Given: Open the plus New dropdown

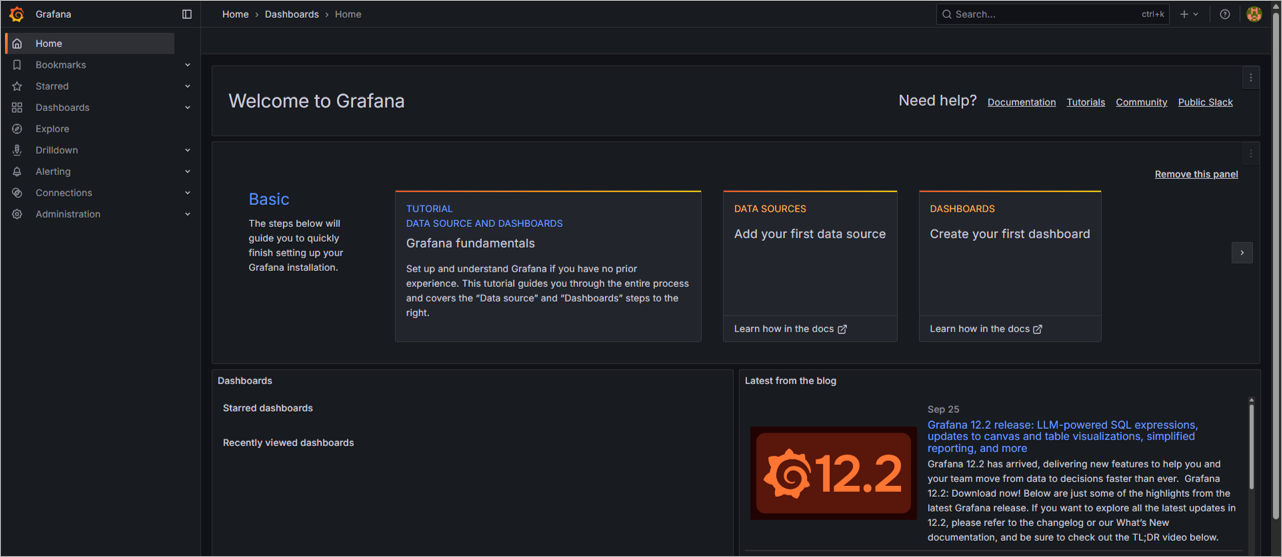Looking at the screenshot, I should pyautogui.click(x=1188, y=14).
